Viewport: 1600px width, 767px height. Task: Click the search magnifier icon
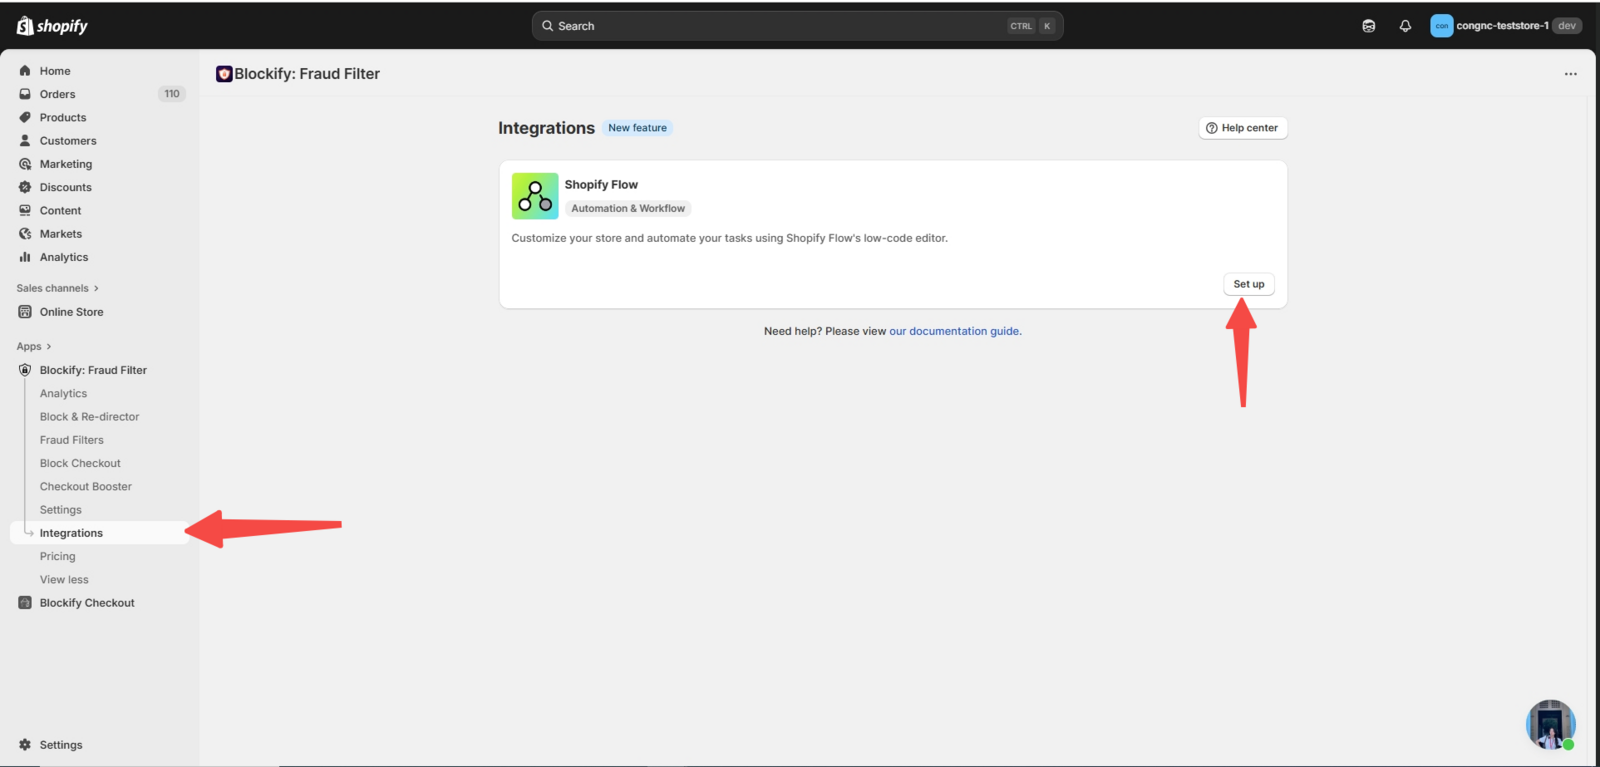548,26
